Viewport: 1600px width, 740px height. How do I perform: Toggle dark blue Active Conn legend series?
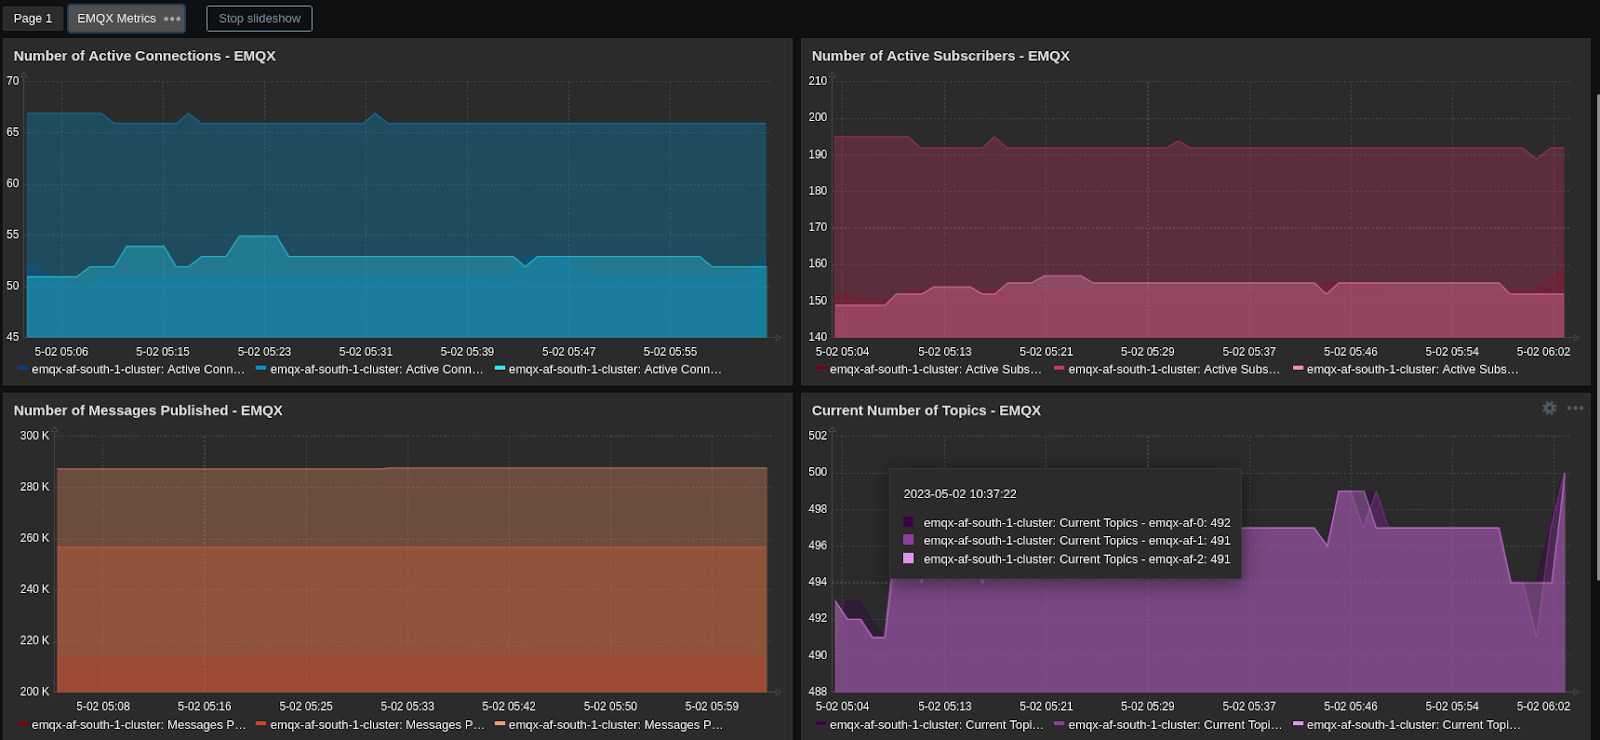131,369
